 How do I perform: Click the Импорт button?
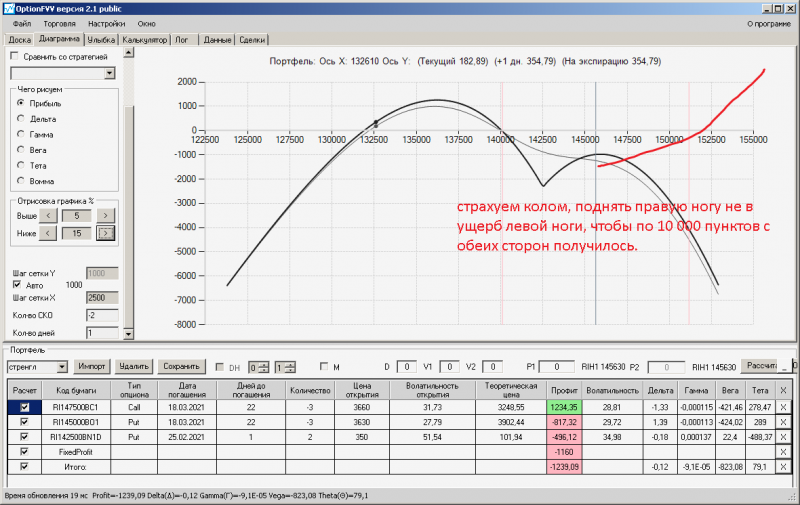tap(92, 366)
